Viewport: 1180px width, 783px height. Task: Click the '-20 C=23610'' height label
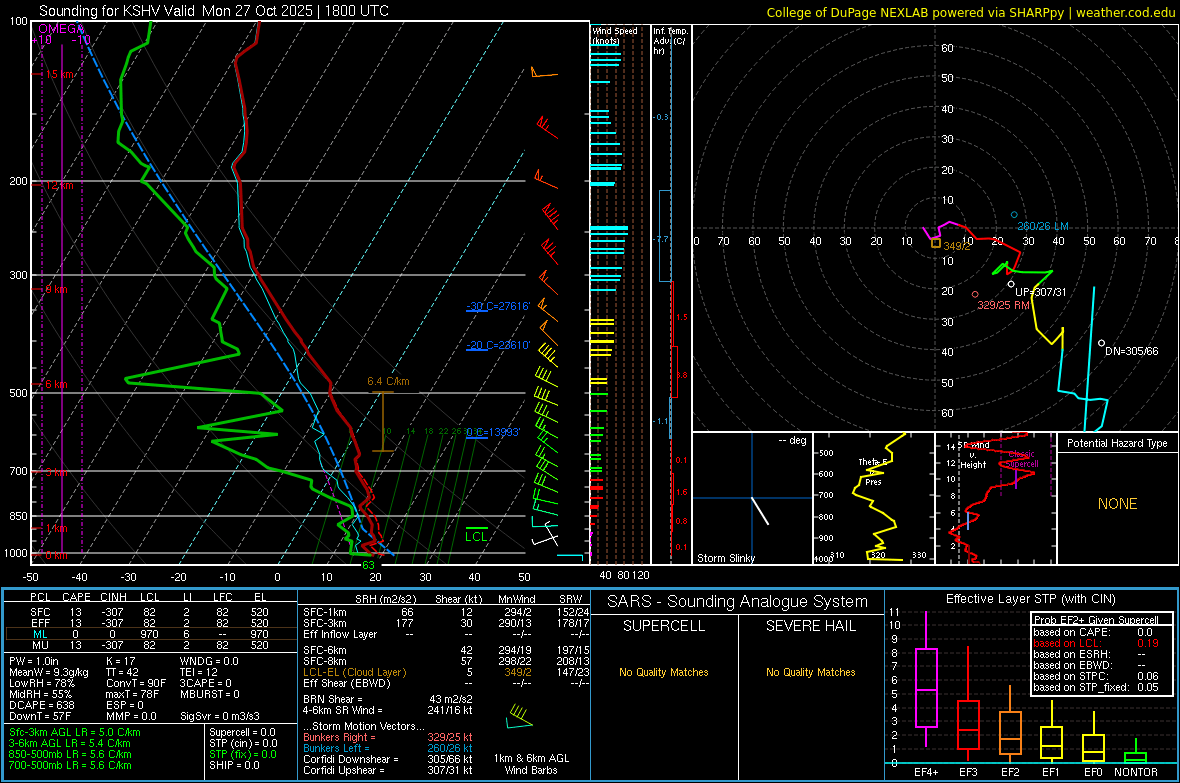[x=498, y=346]
